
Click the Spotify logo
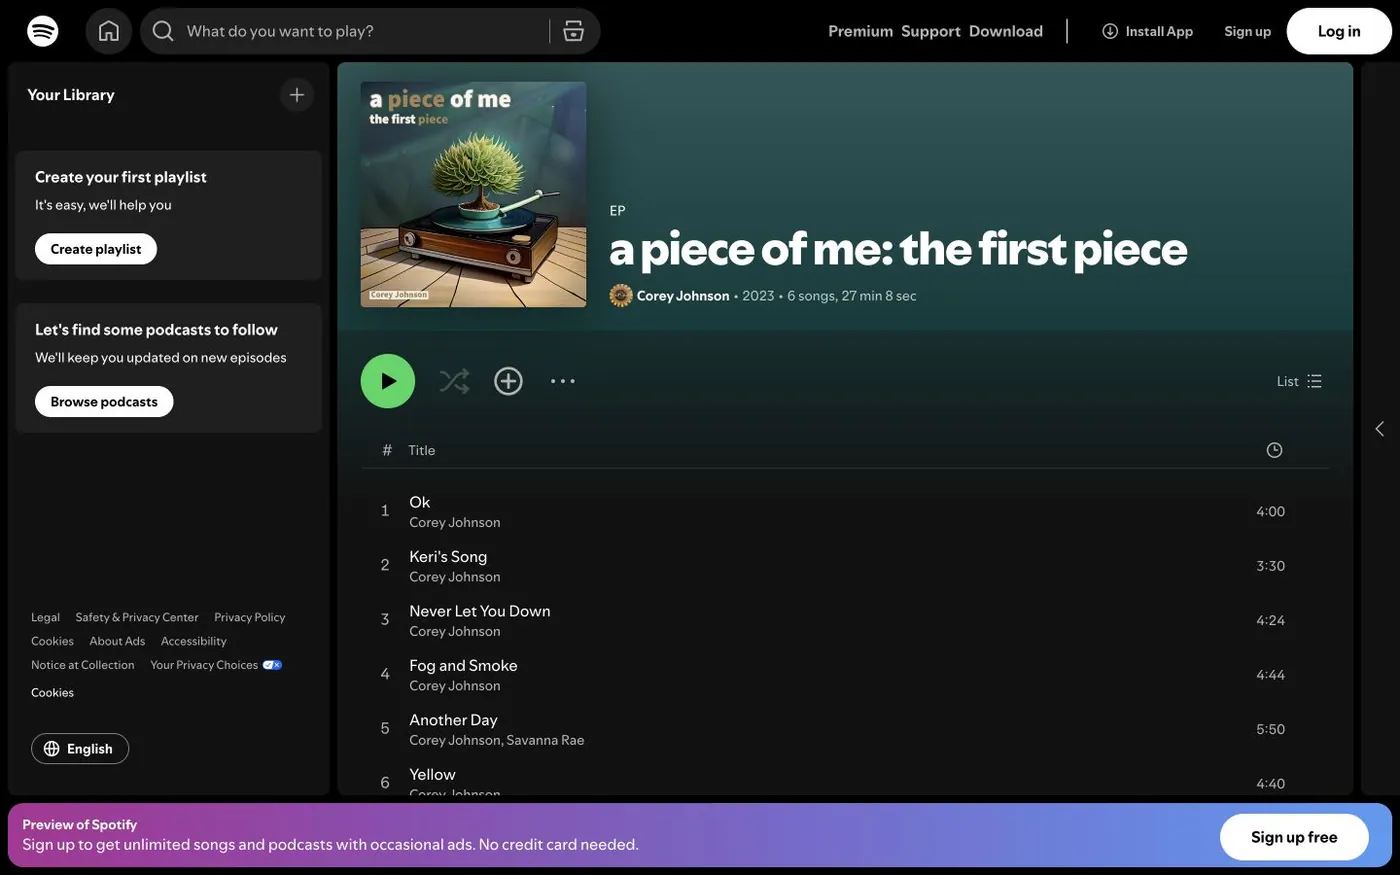click(x=43, y=31)
